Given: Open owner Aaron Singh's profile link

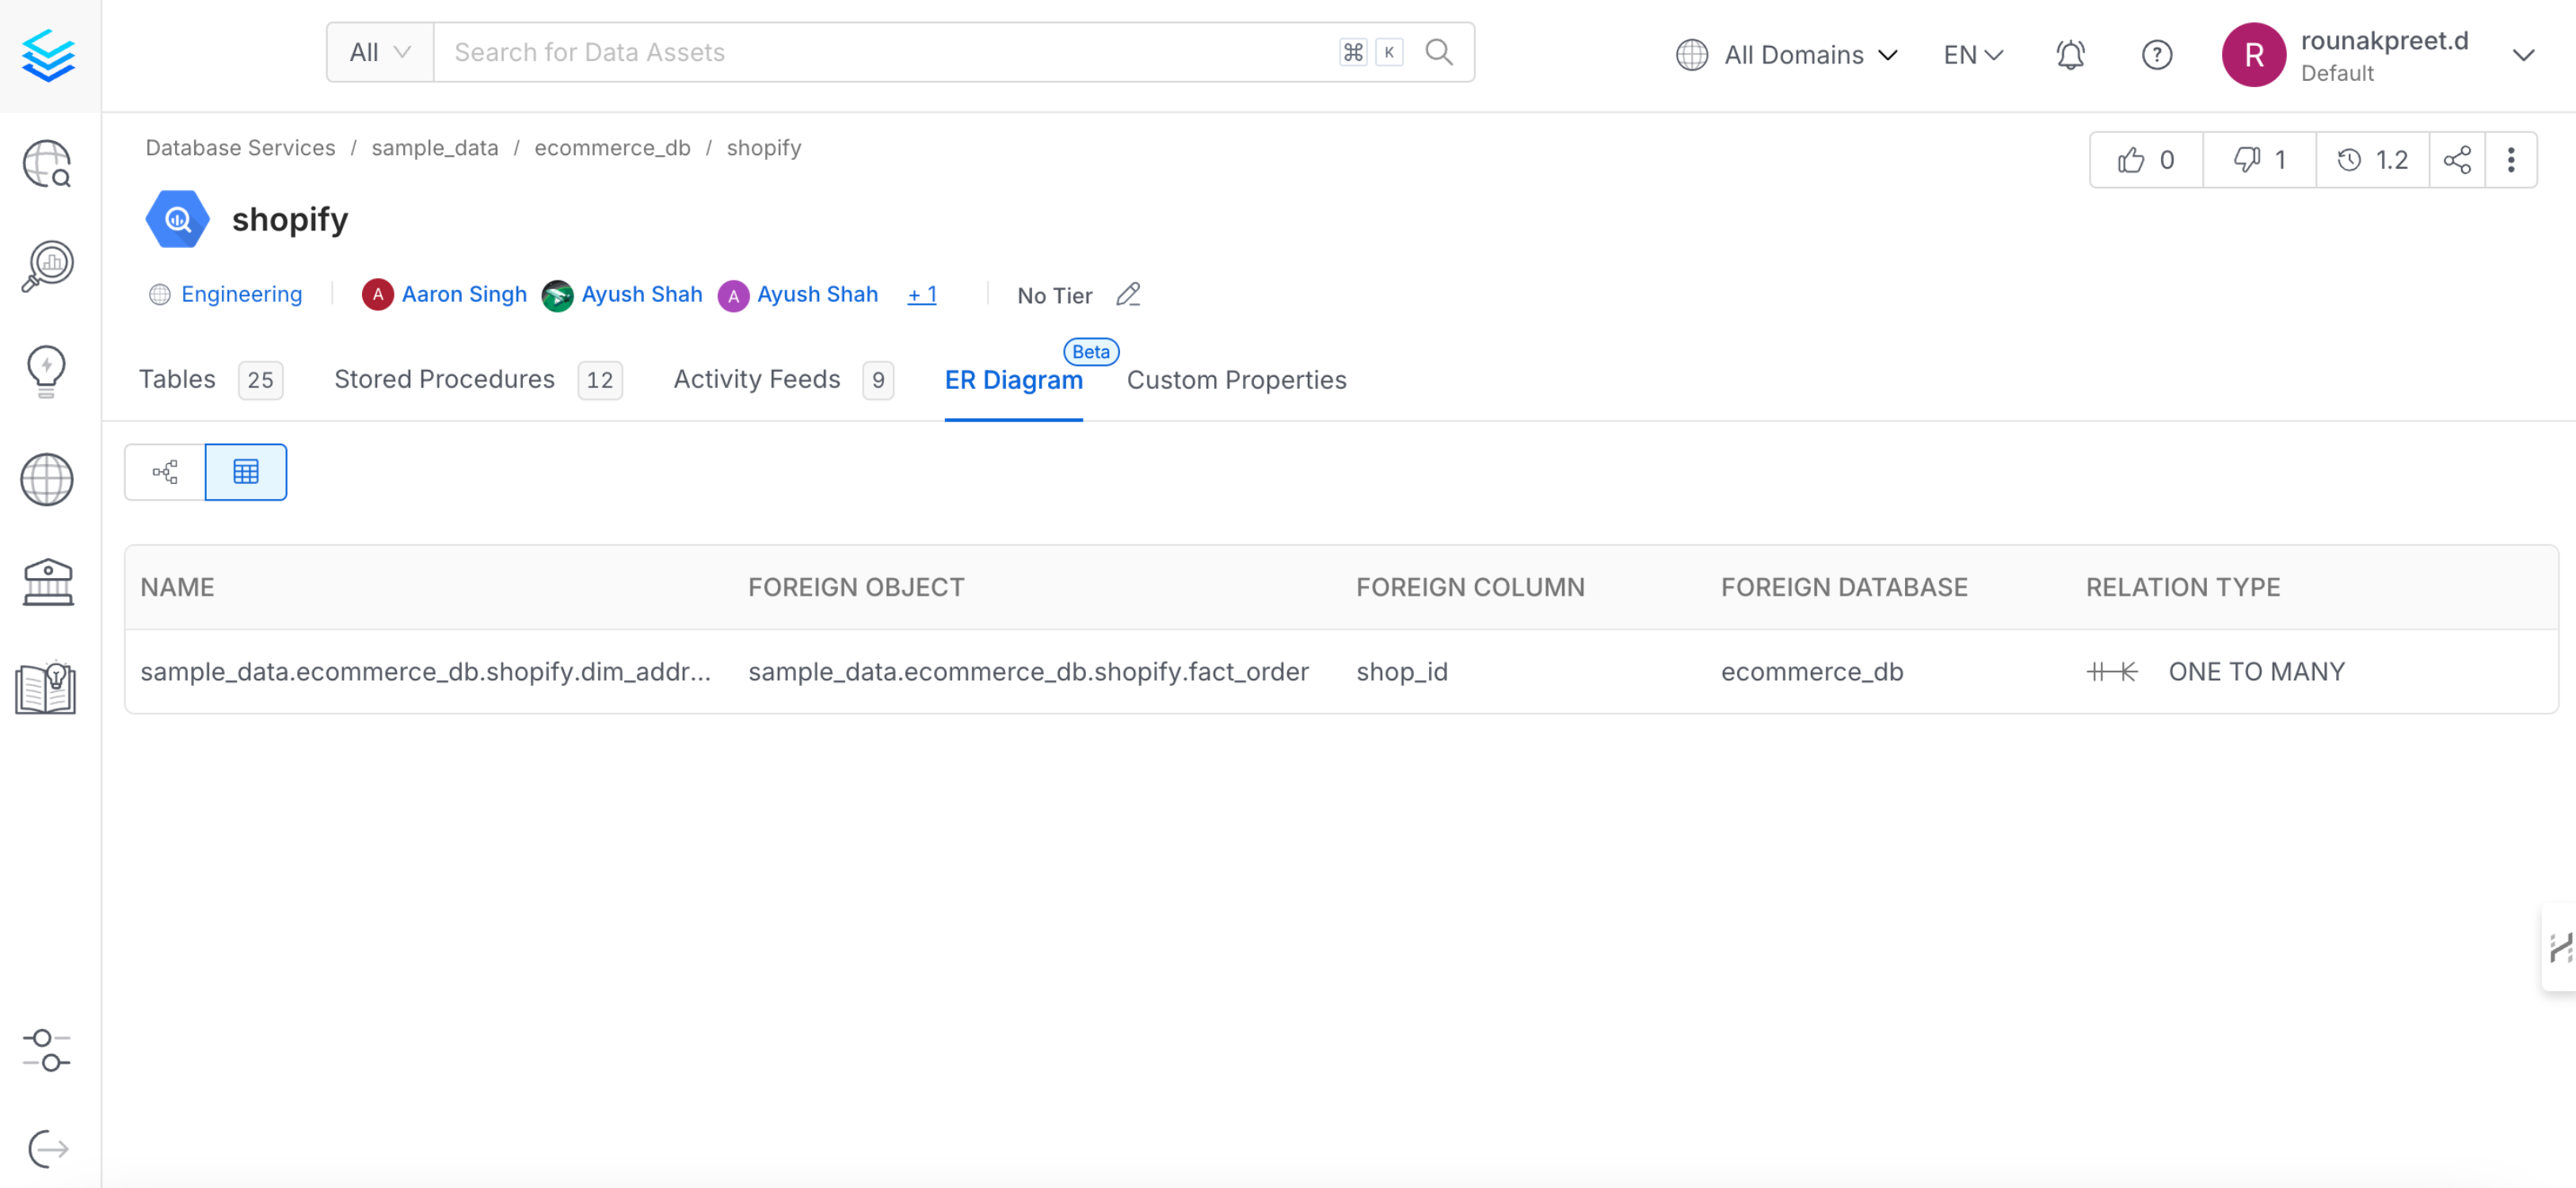Looking at the screenshot, I should 464,294.
